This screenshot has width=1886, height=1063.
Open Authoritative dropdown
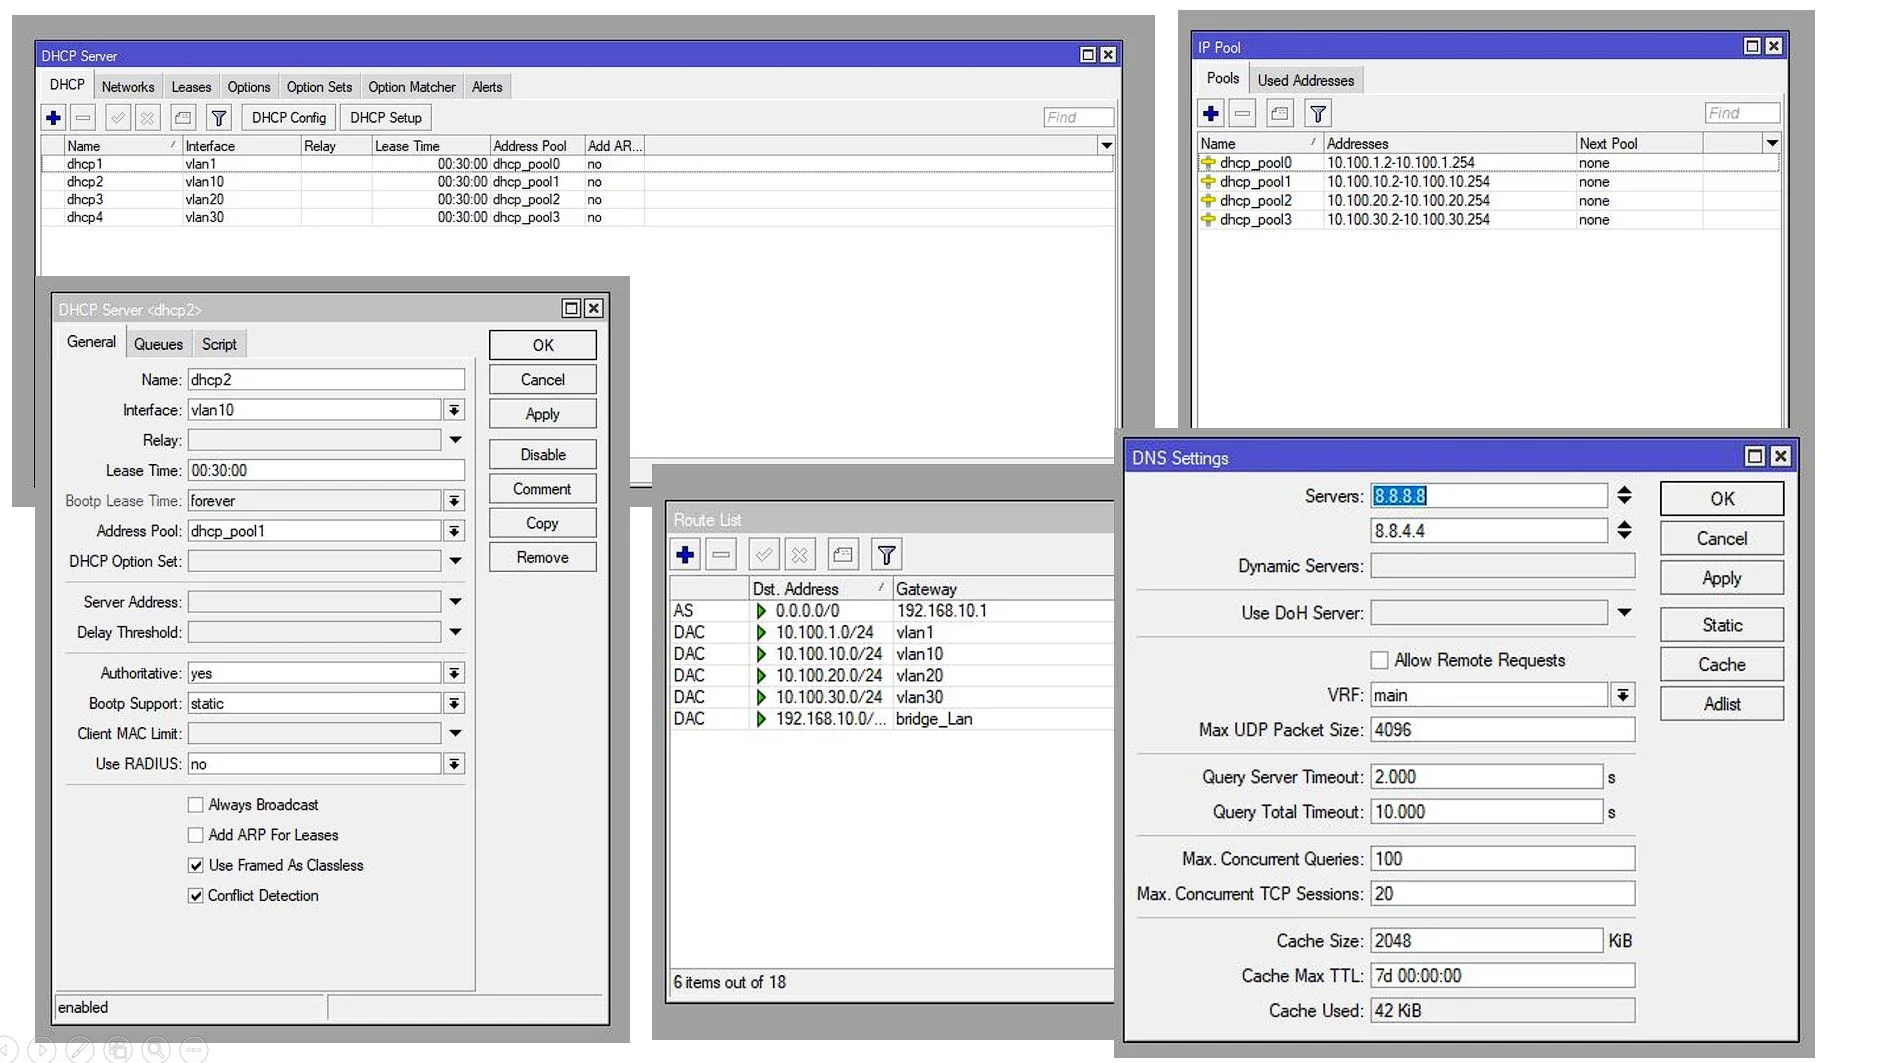pos(454,674)
